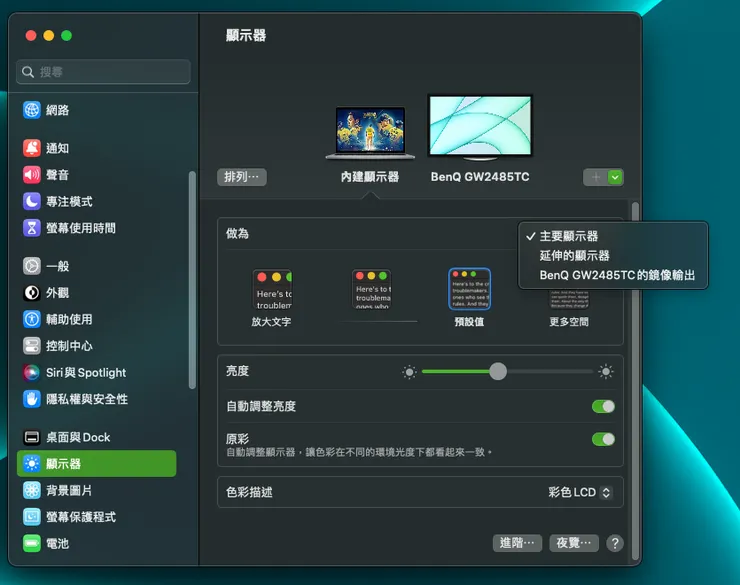Open the Siri與Spotlight icon
This screenshot has width=740, height=585.
(x=32, y=372)
